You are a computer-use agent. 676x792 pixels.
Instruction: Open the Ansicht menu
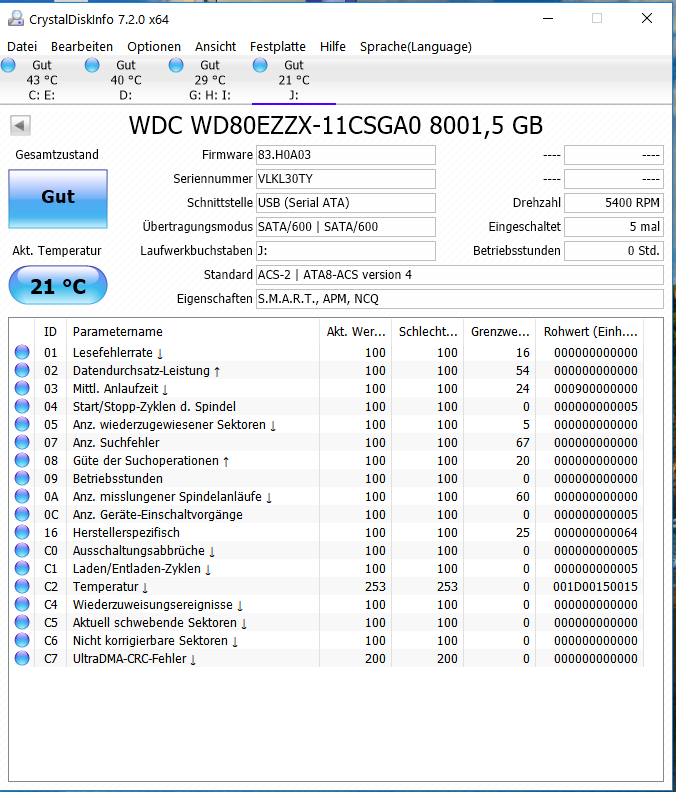pyautogui.click(x=215, y=46)
